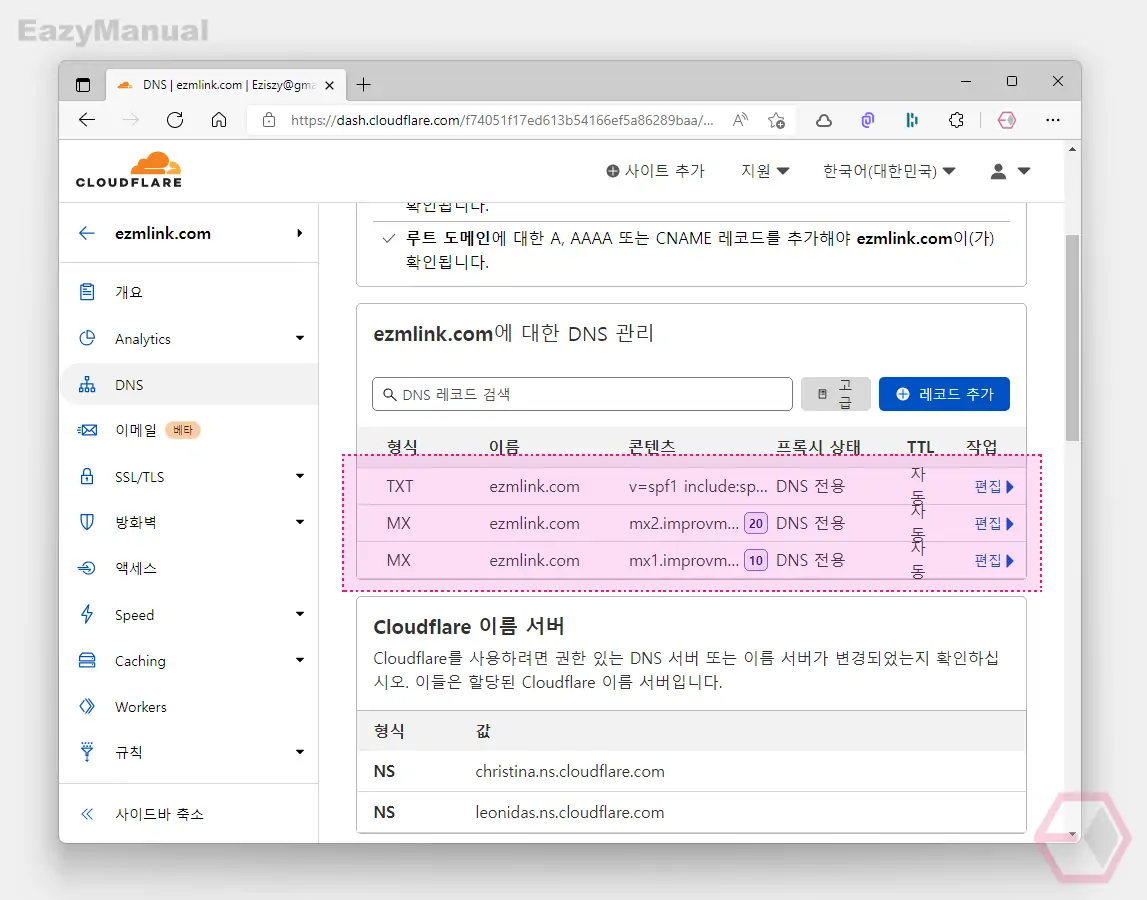Click the cloud extension icon in toolbar
Image resolution: width=1147 pixels, height=900 pixels.
coord(824,120)
